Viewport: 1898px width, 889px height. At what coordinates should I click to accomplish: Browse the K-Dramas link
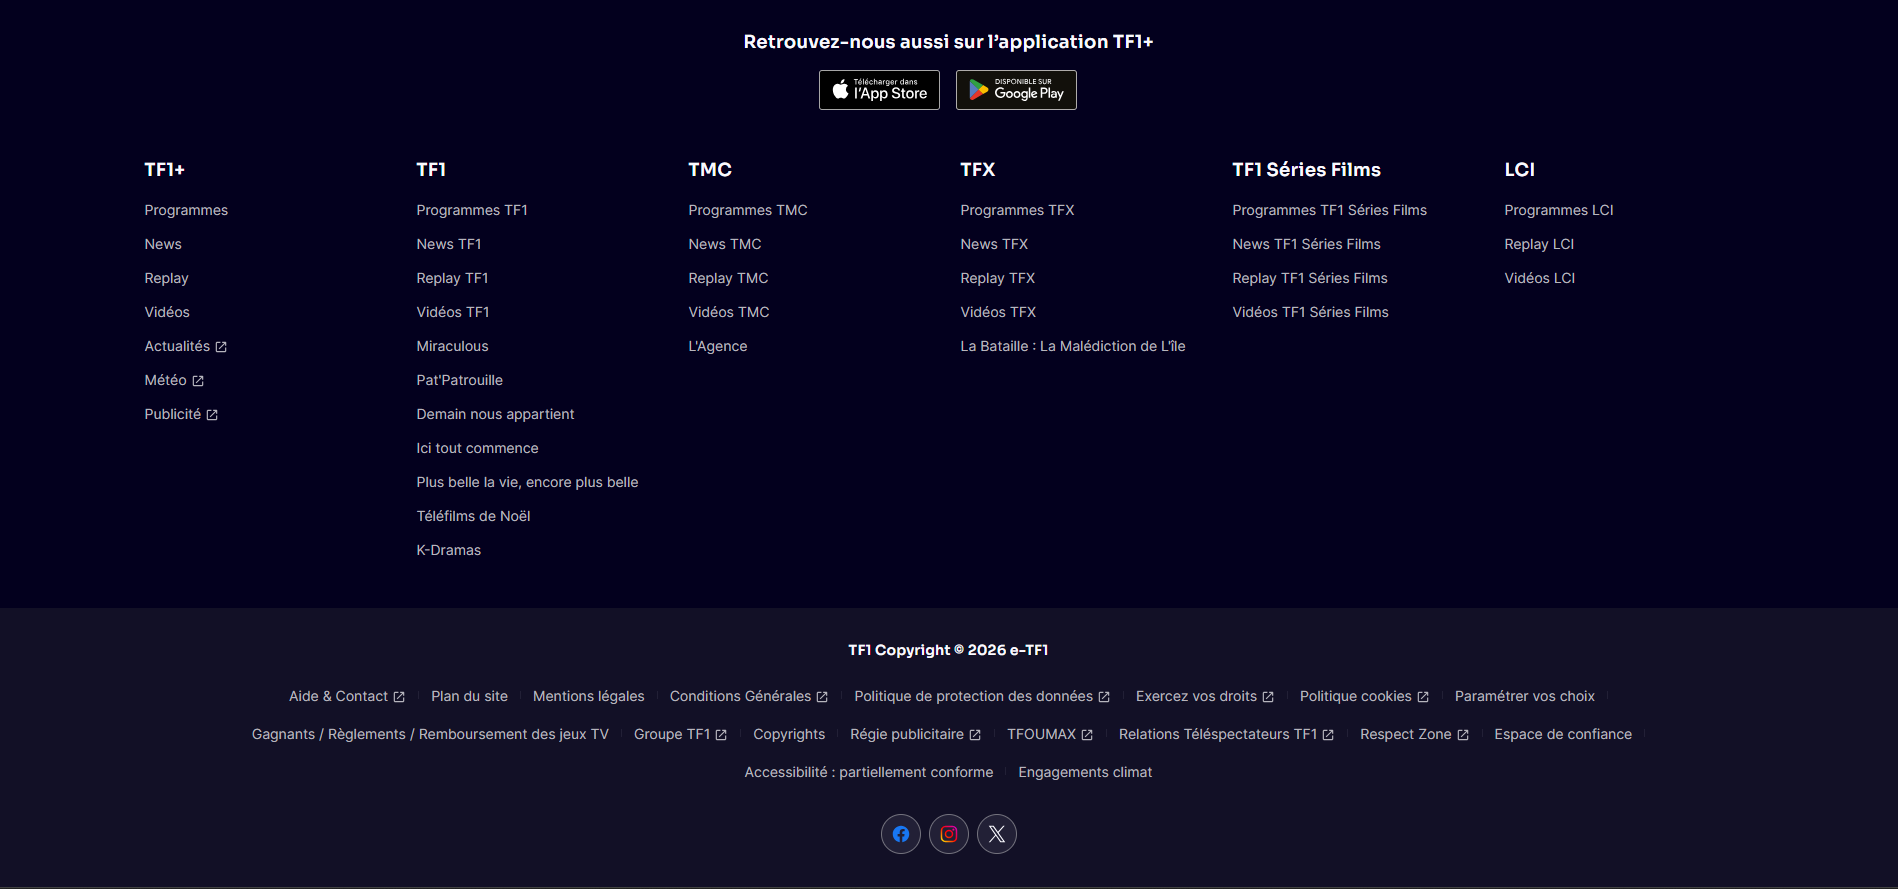pos(449,550)
